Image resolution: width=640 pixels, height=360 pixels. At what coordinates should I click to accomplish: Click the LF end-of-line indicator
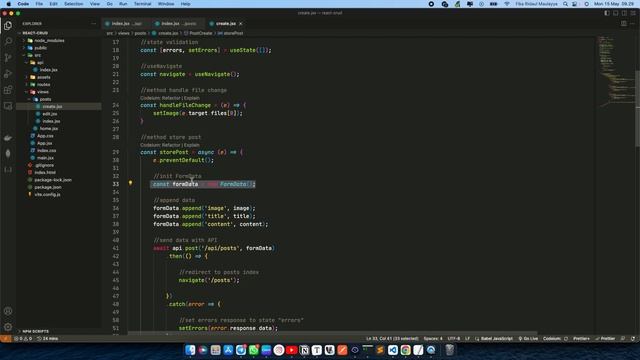click(x=467, y=339)
